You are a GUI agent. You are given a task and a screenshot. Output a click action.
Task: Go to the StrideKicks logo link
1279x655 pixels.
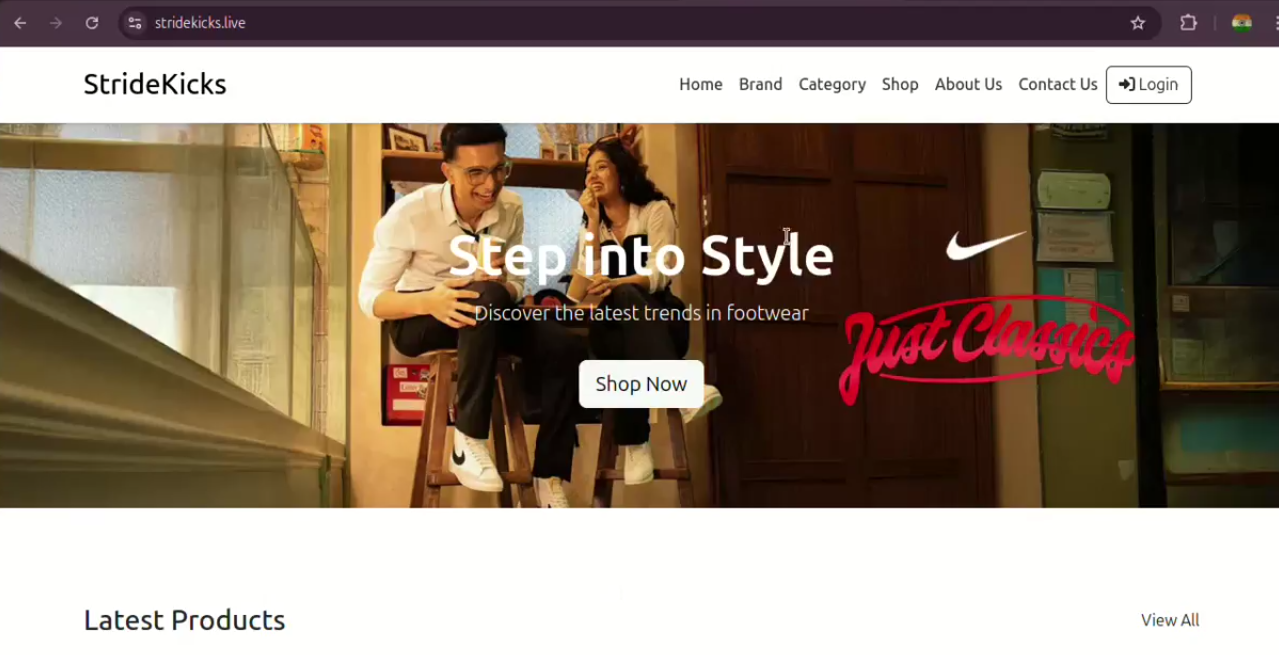155,84
